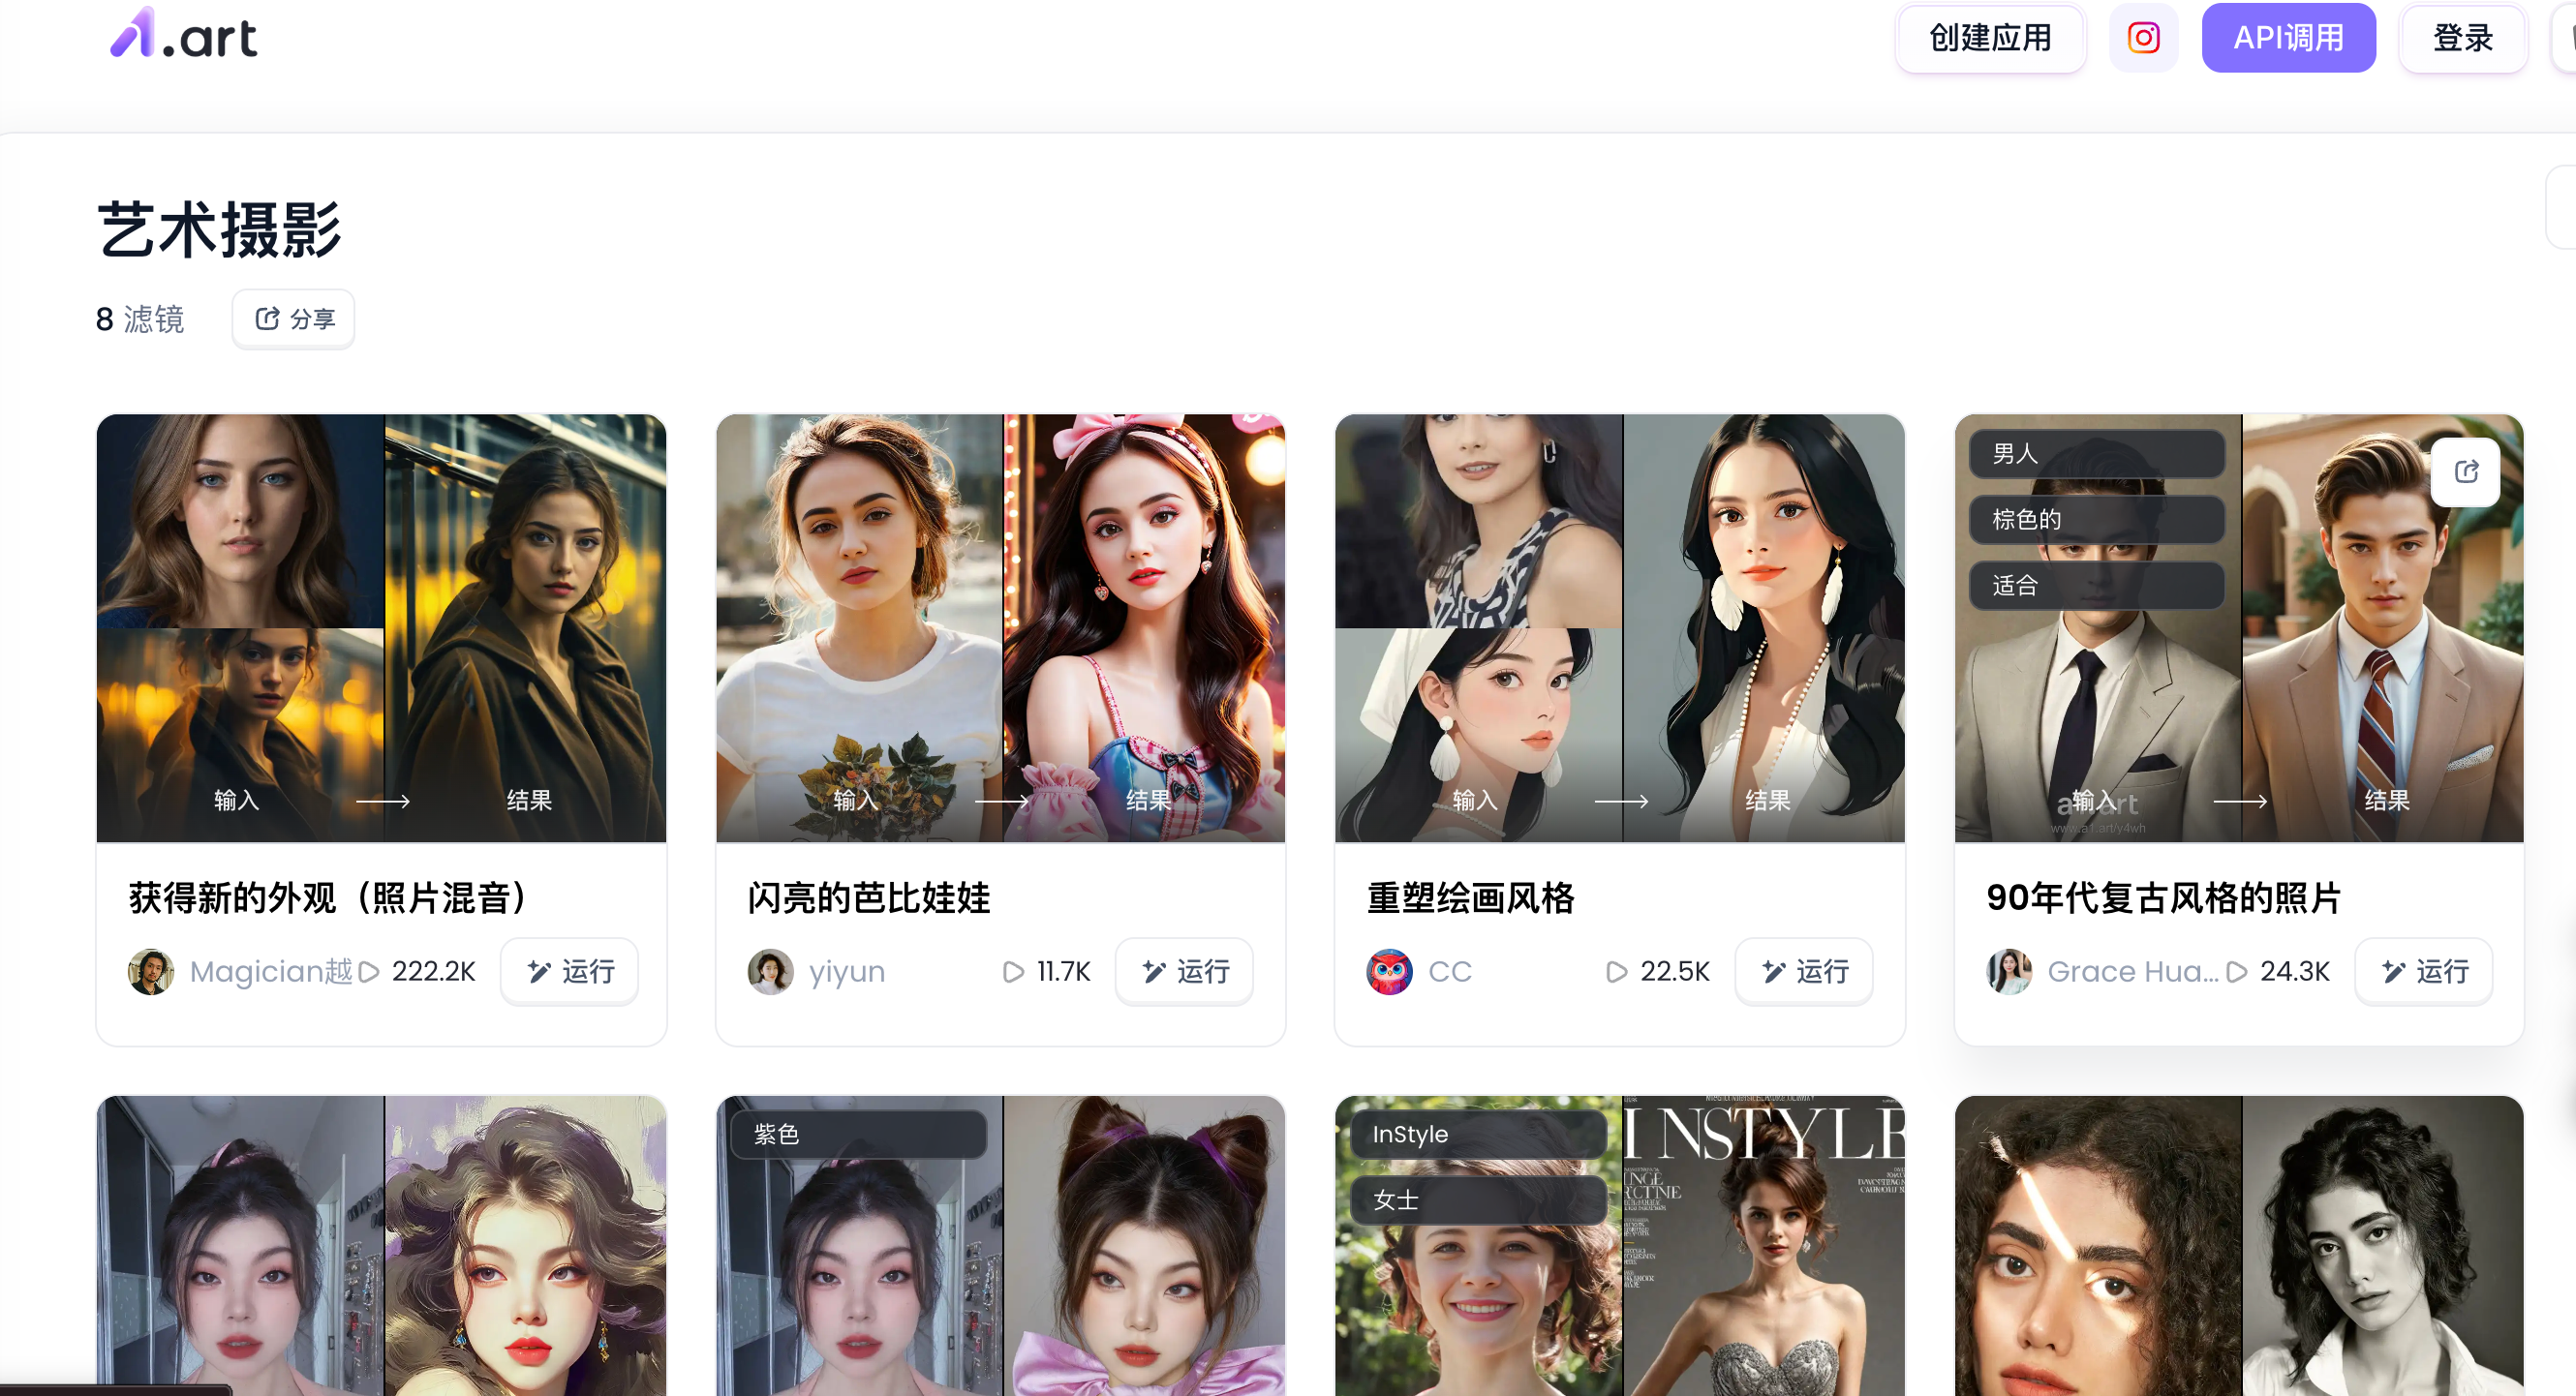Click Magician越 author avatar
The image size is (2576, 1396).
point(151,971)
